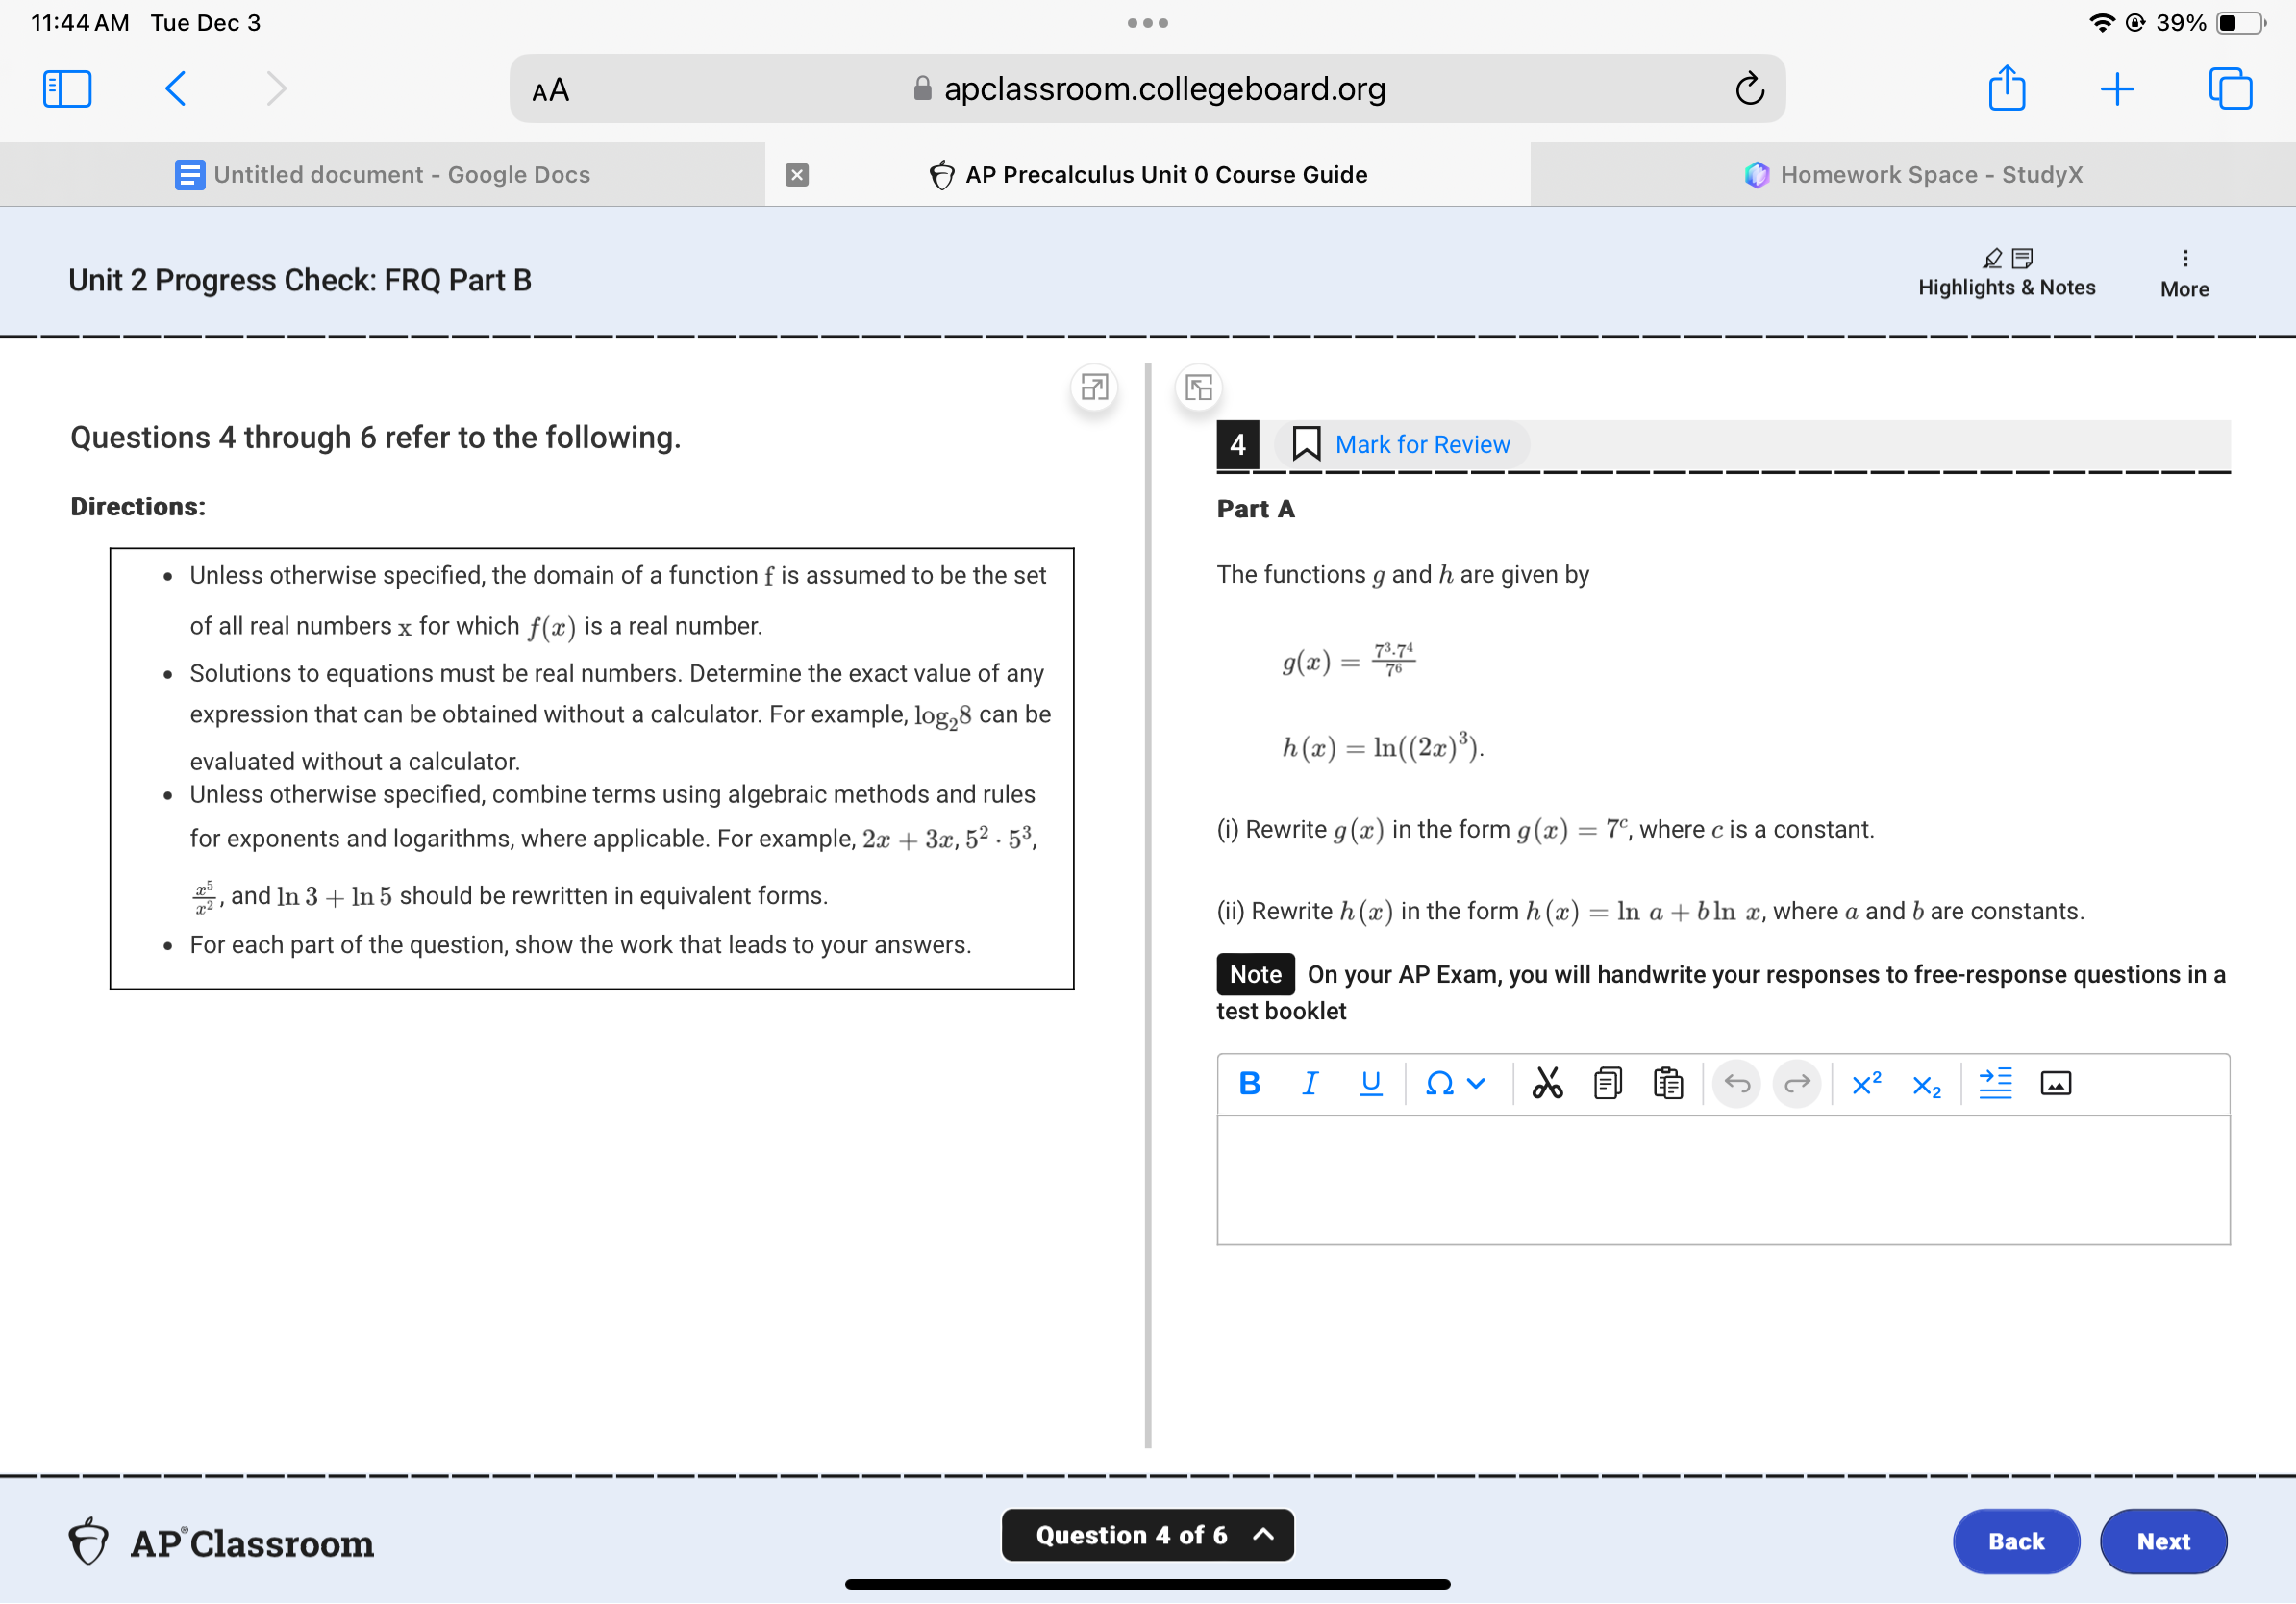
Task: Click the 'Directions:' label
Action: (x=138, y=507)
